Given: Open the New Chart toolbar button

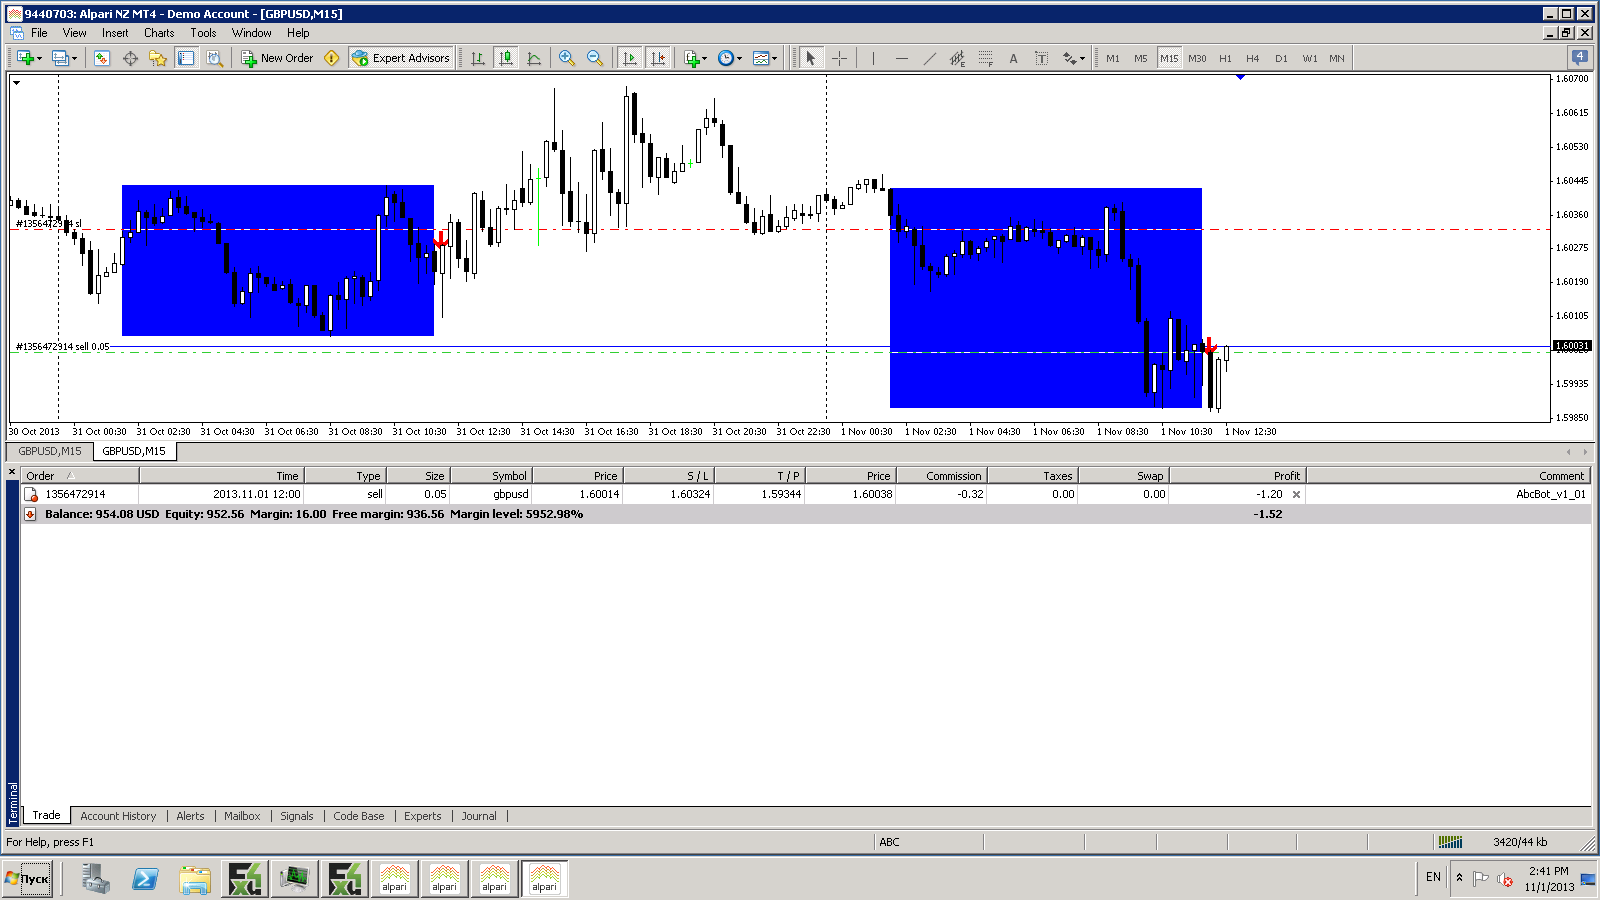Looking at the screenshot, I should click(25, 58).
